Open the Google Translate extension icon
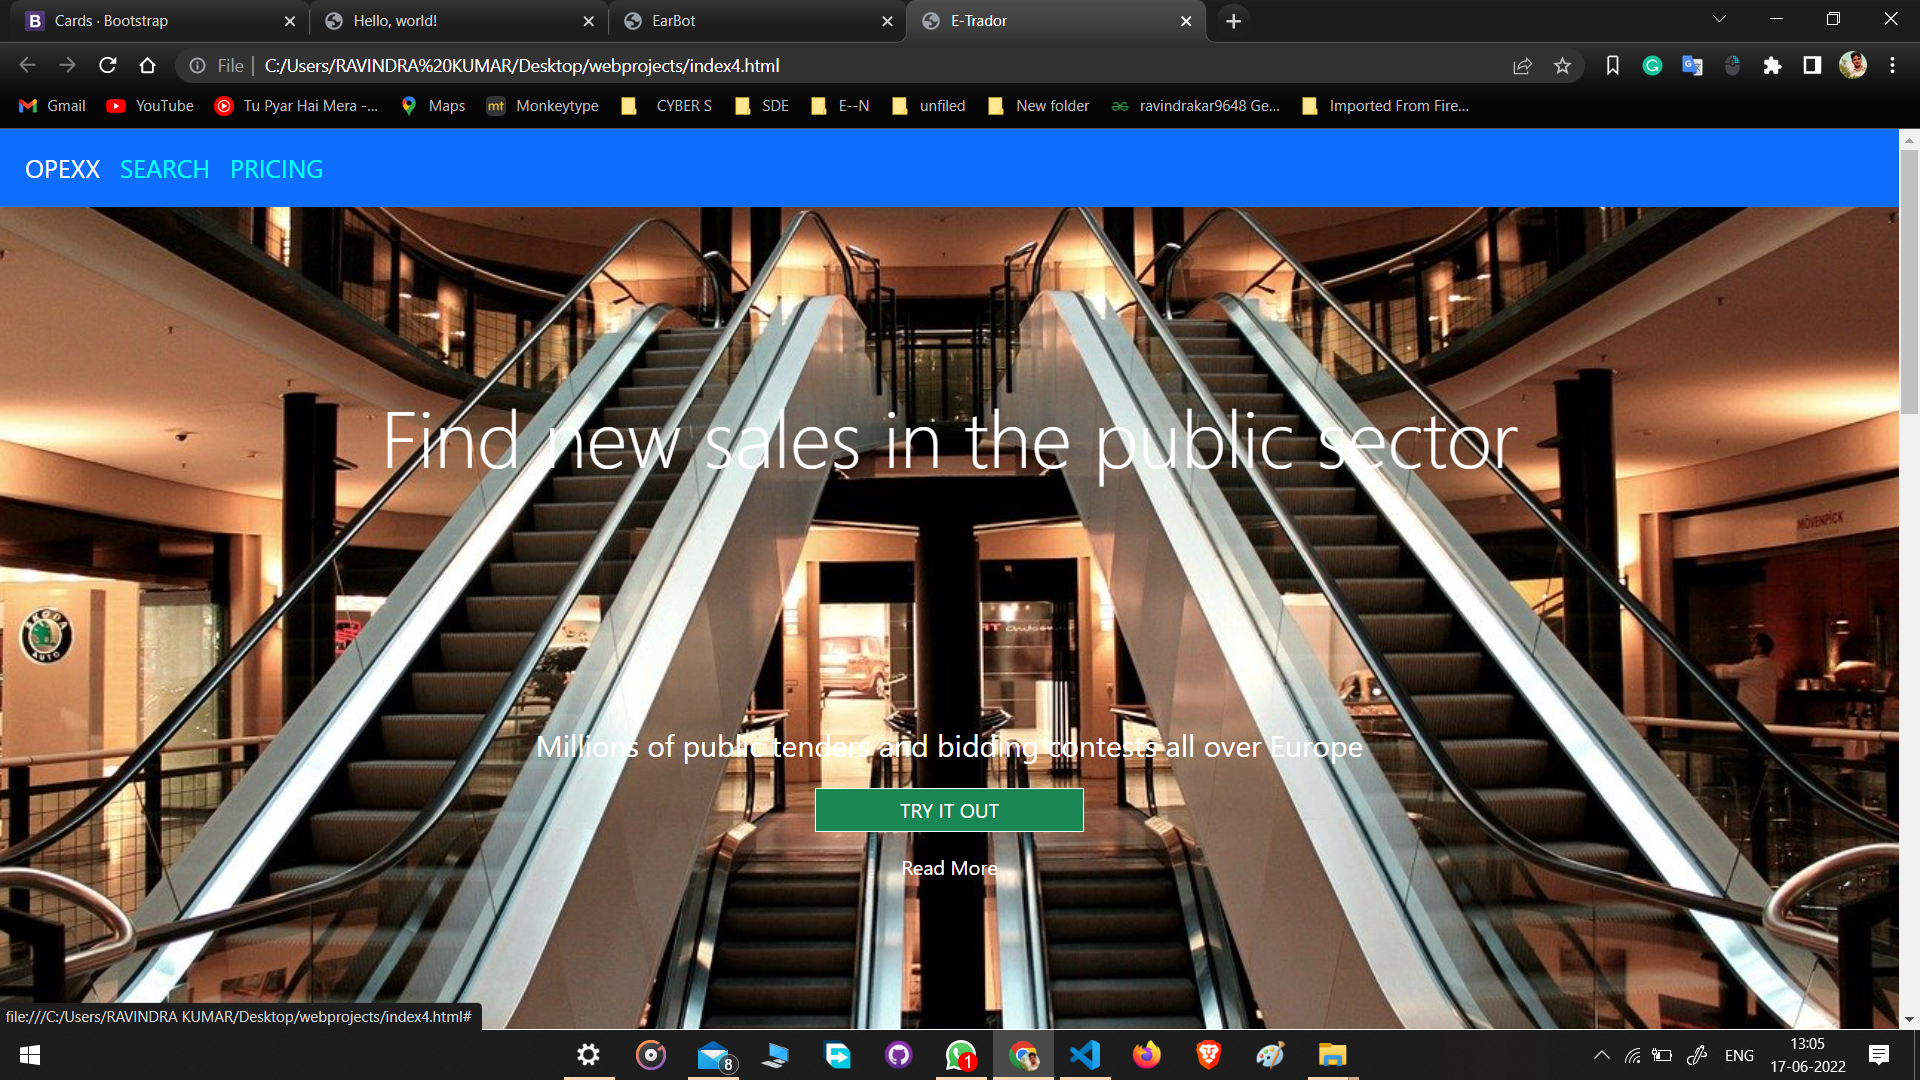1920x1080 pixels. (x=1692, y=65)
